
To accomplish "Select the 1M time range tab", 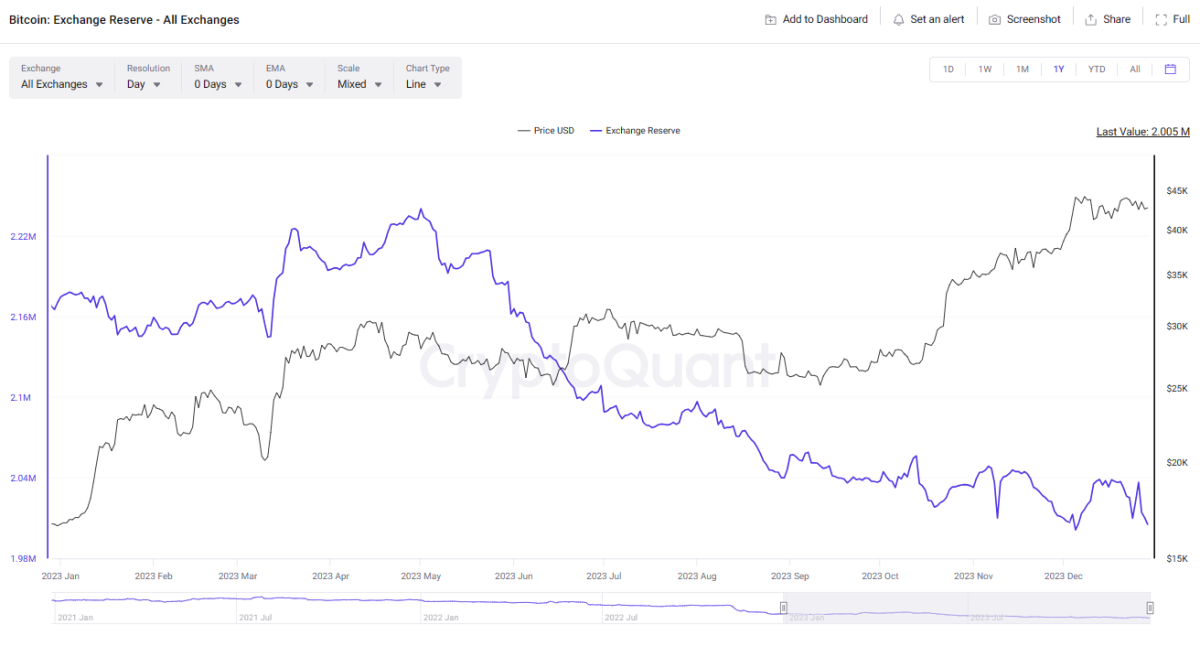I will click(1022, 69).
